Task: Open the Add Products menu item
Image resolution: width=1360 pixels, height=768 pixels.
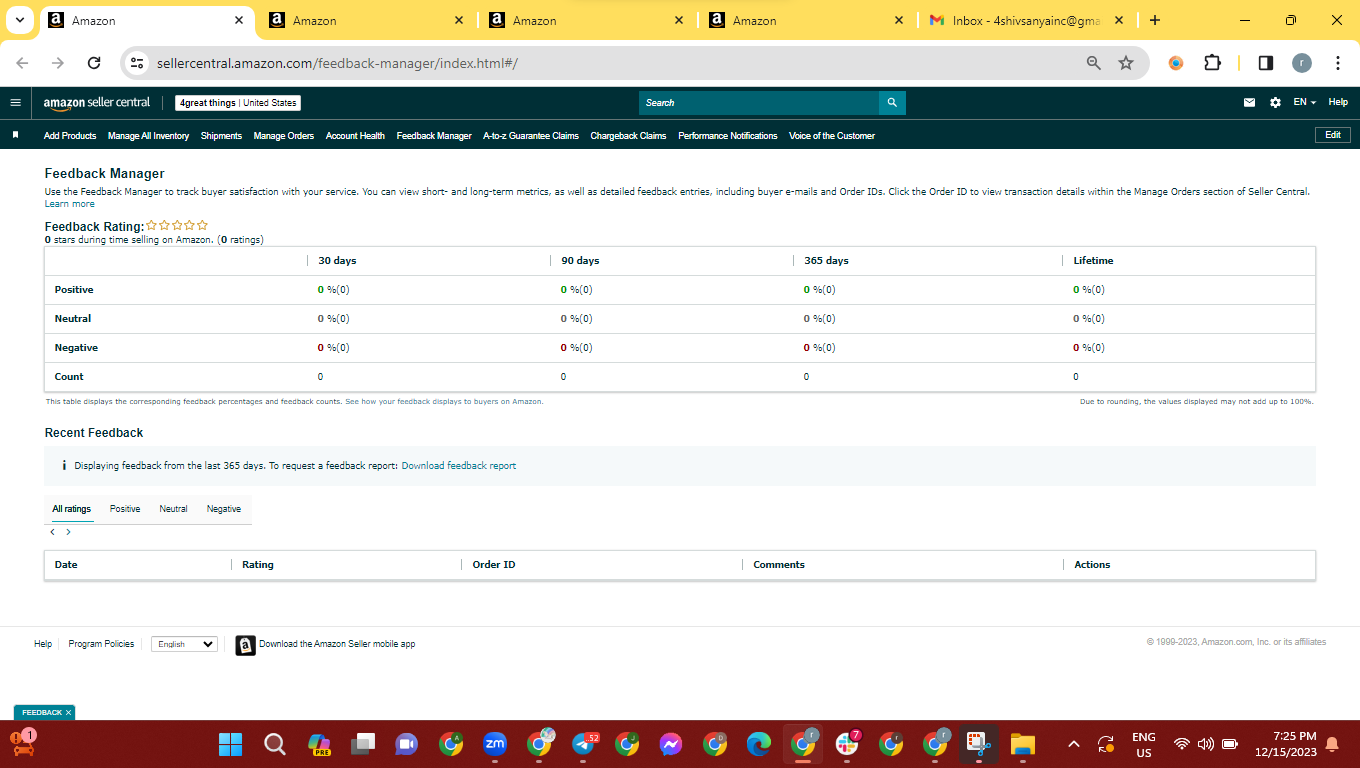Action: pos(70,136)
